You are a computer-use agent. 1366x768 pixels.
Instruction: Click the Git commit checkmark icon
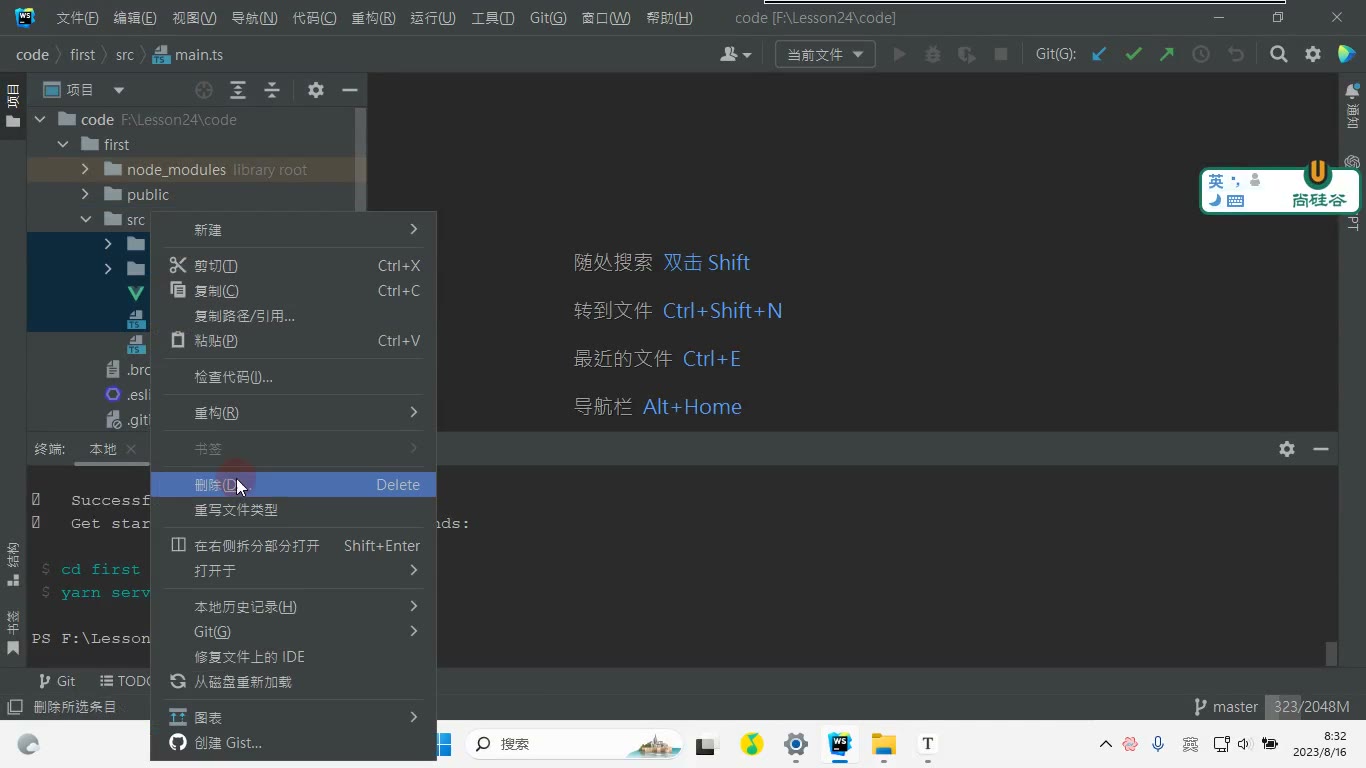[1133, 55]
